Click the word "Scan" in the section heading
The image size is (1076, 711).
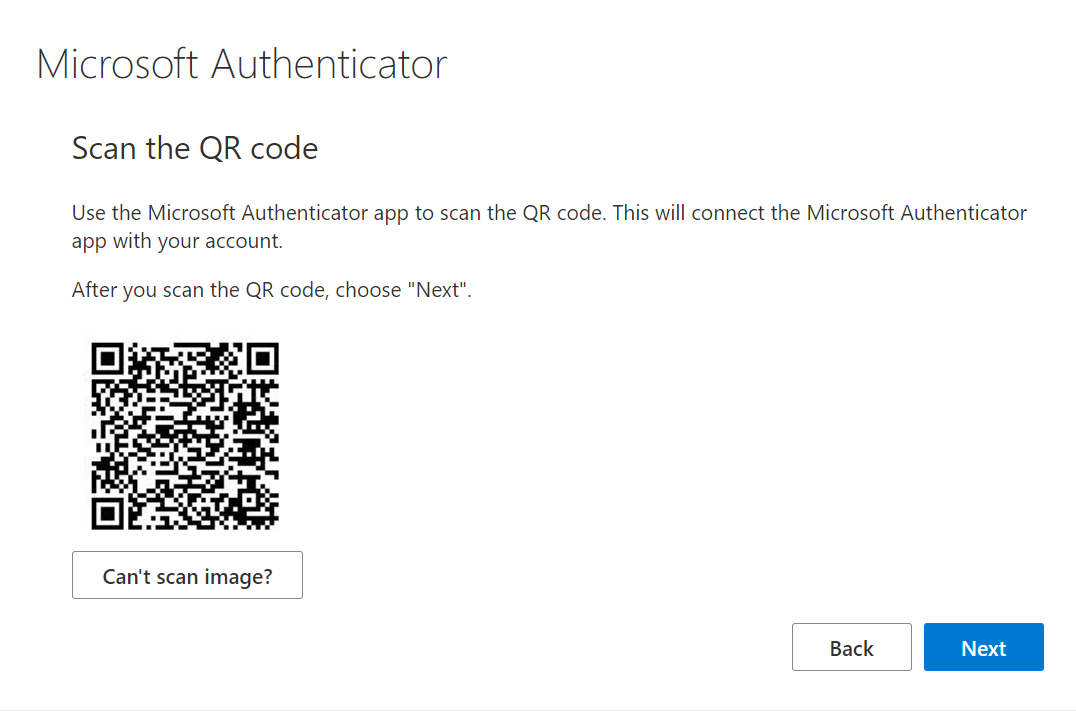pyautogui.click(x=103, y=149)
